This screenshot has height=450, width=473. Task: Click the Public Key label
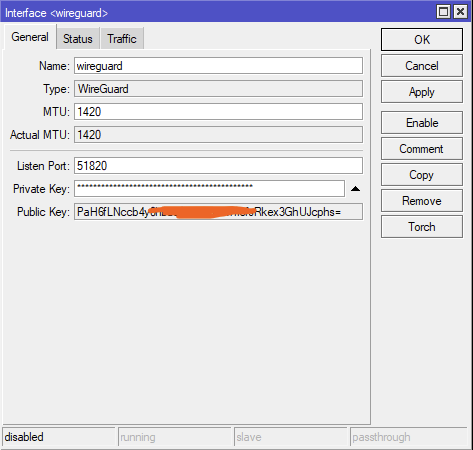pos(43,212)
